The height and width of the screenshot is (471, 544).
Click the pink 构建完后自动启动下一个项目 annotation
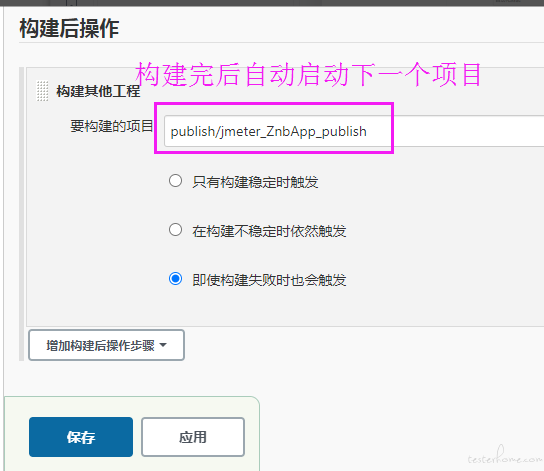coord(308,75)
